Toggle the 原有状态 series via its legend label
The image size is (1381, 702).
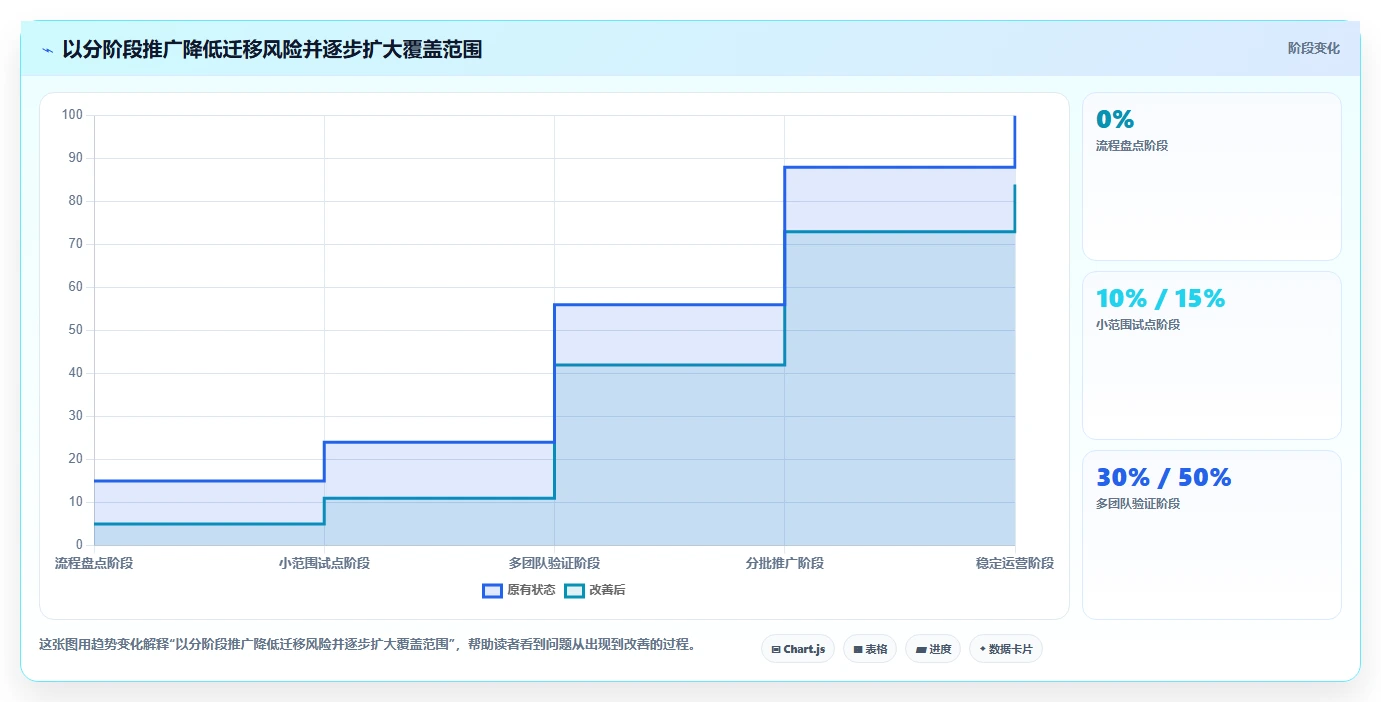531,590
